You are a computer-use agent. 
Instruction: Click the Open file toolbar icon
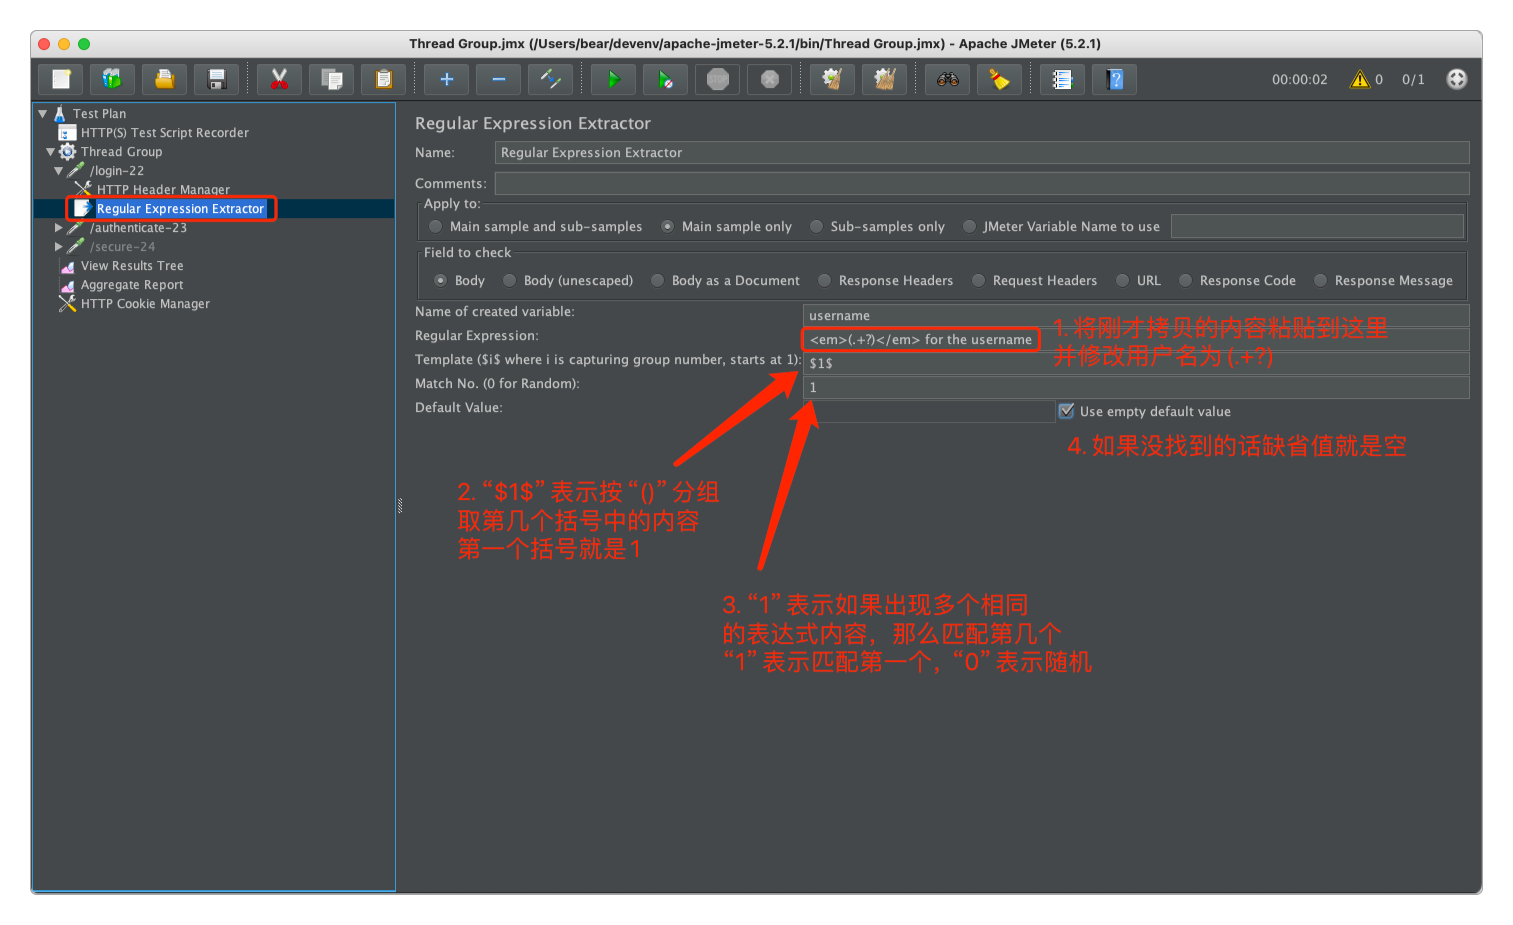[x=164, y=79]
